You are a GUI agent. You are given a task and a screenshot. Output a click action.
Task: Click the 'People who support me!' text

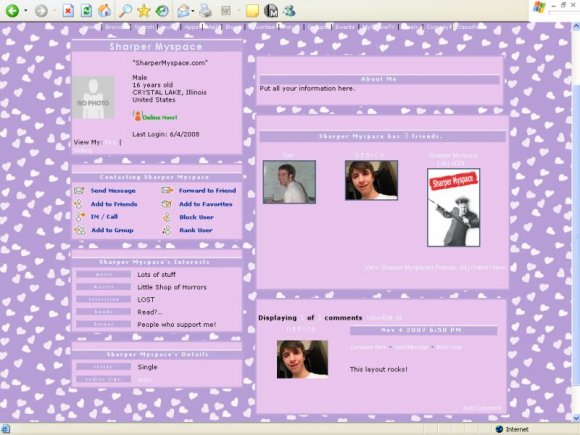[x=177, y=324]
